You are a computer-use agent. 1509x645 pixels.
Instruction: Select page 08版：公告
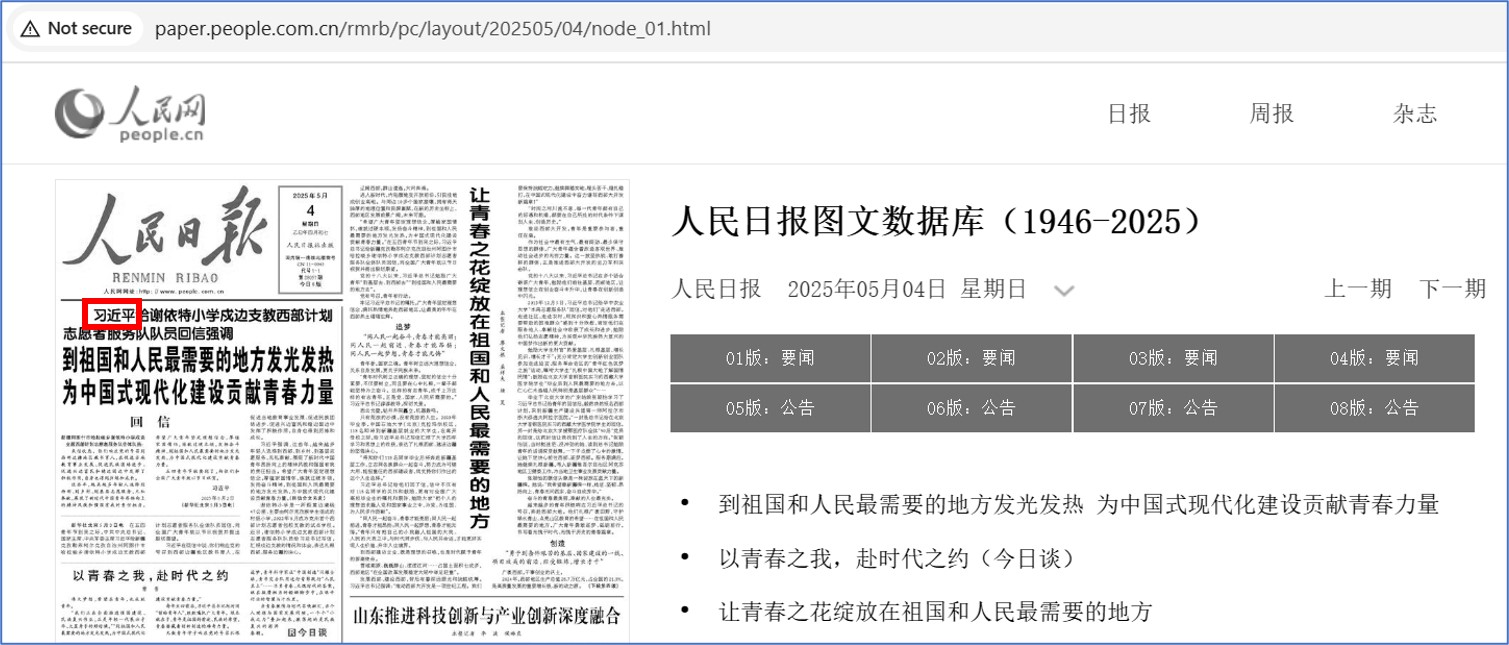pyautogui.click(x=1374, y=408)
